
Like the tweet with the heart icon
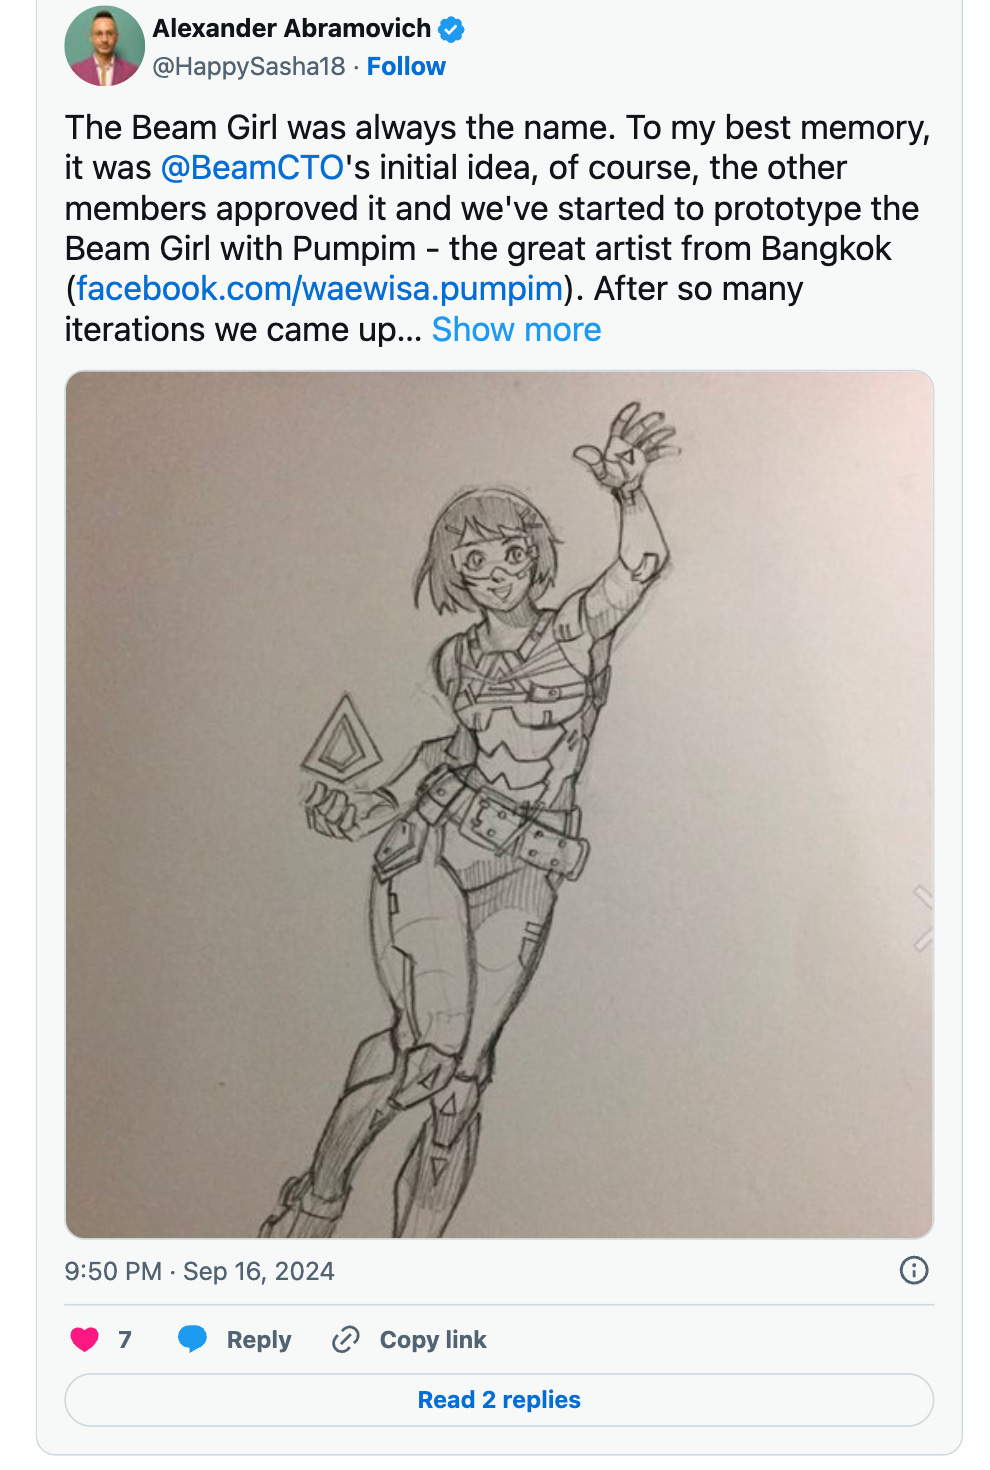pos(85,1339)
